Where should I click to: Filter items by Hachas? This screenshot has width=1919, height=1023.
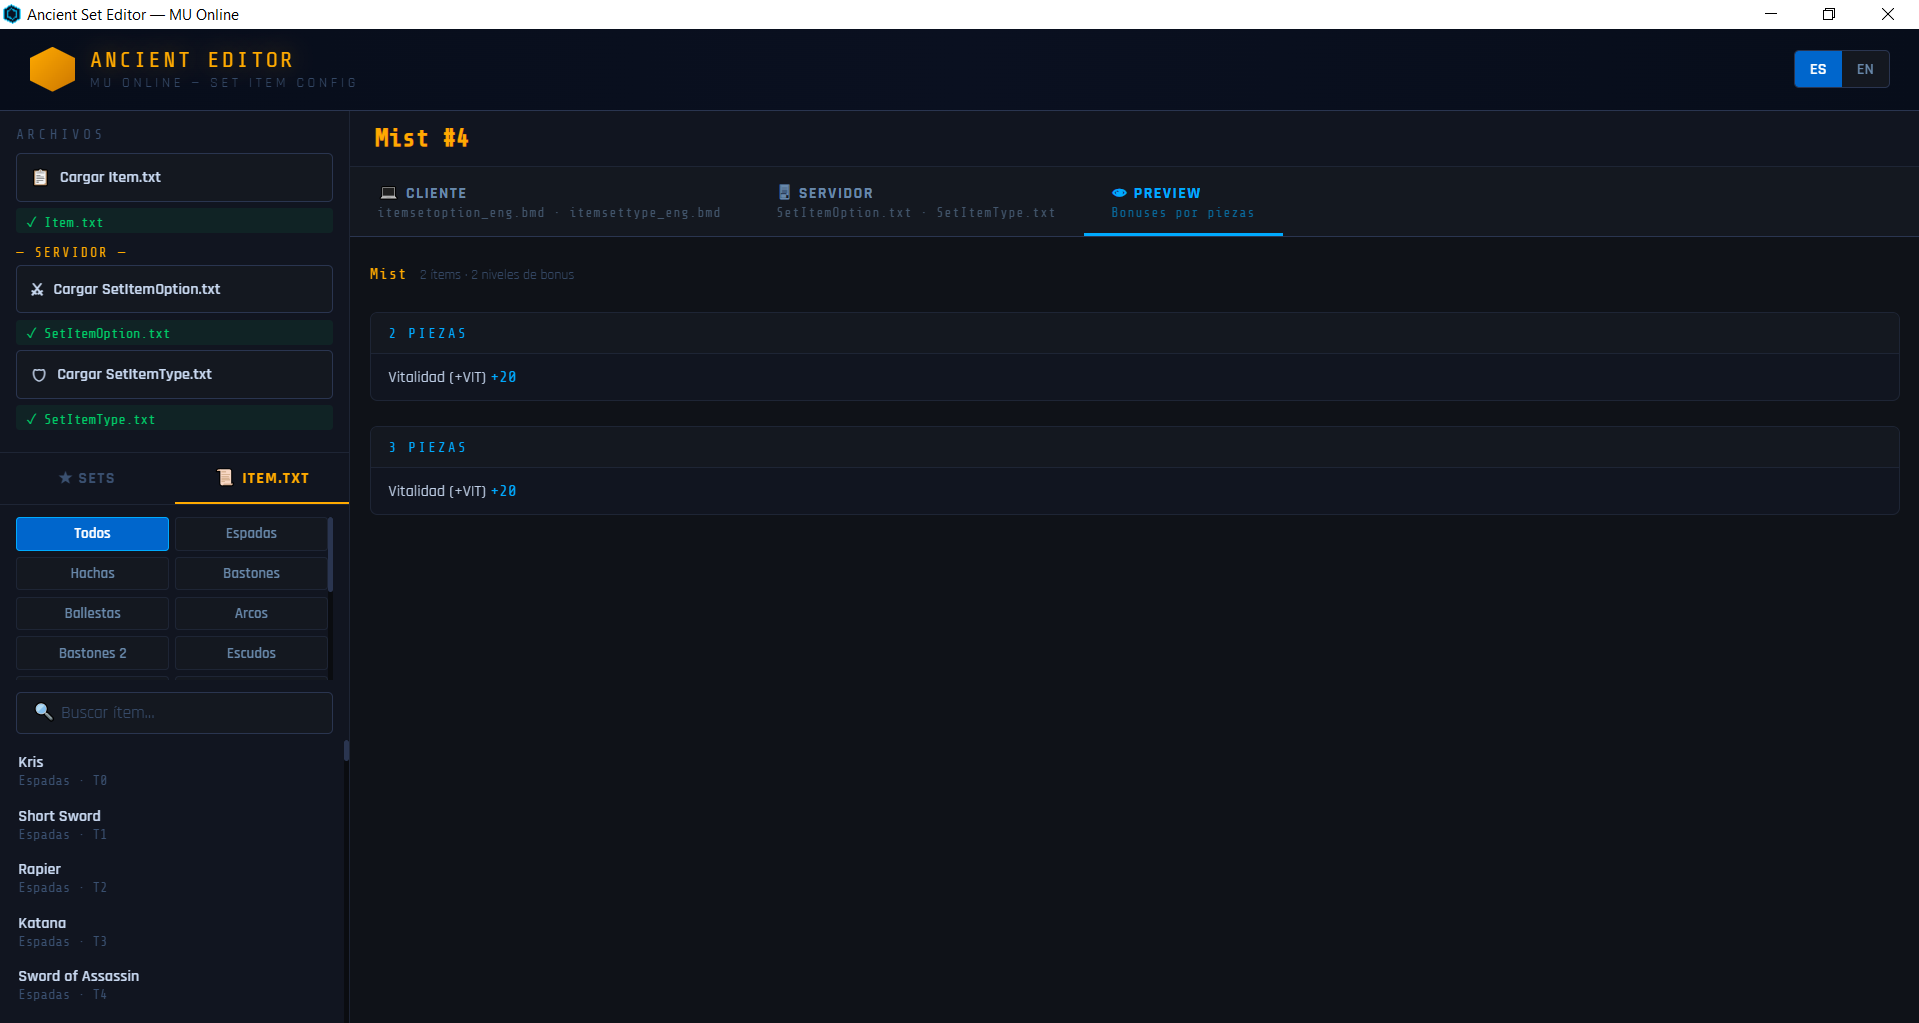click(92, 573)
